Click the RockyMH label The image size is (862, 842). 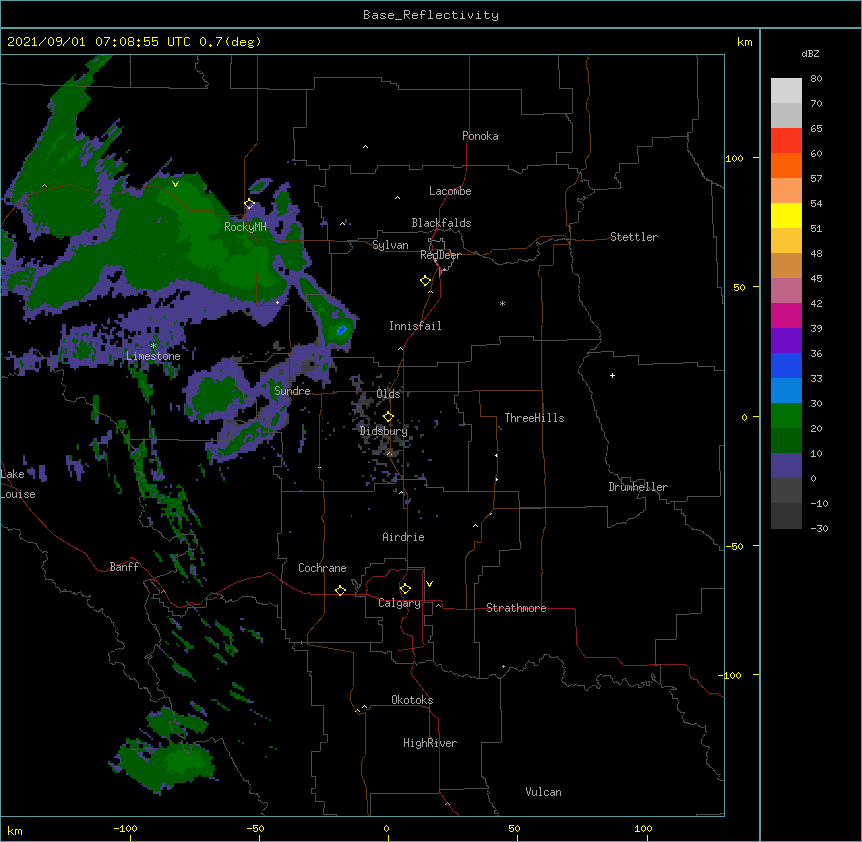point(245,227)
